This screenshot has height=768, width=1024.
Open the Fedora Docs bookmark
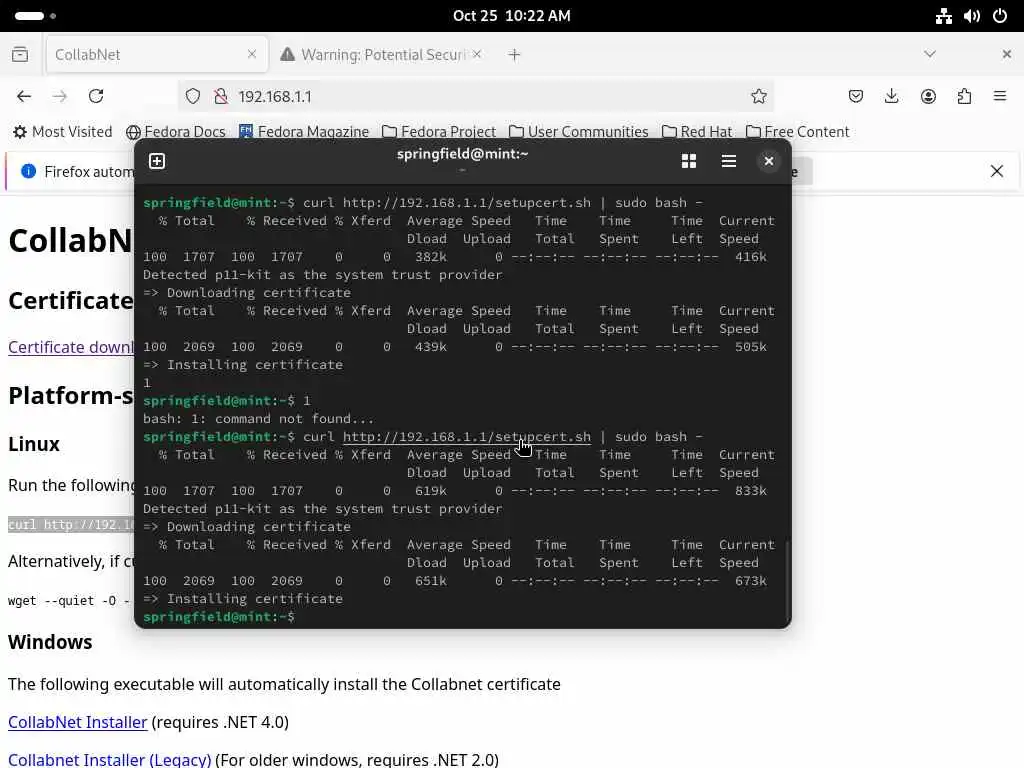pyautogui.click(x=176, y=132)
